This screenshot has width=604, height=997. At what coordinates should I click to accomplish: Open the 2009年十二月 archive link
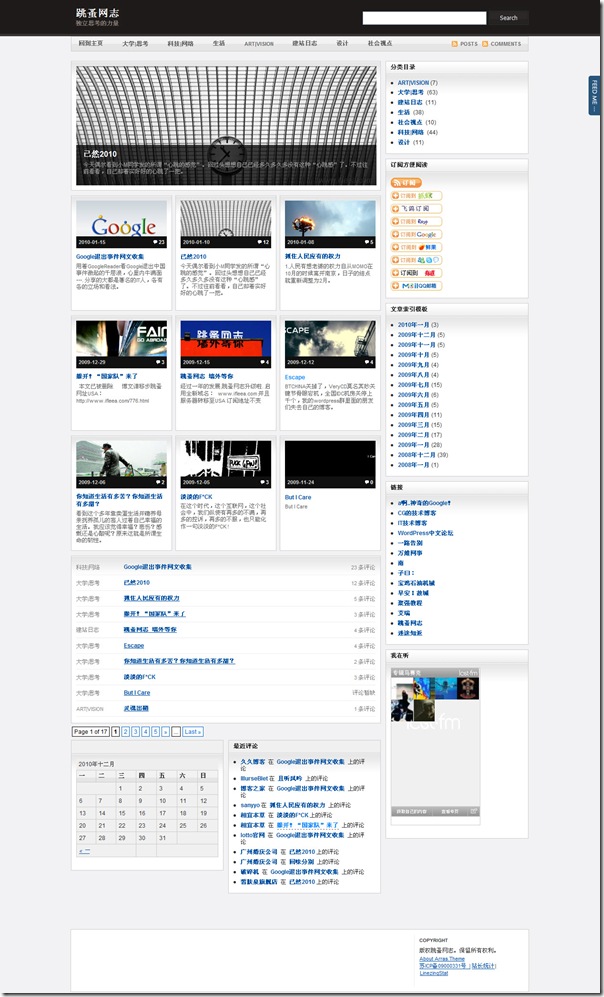tap(416, 334)
